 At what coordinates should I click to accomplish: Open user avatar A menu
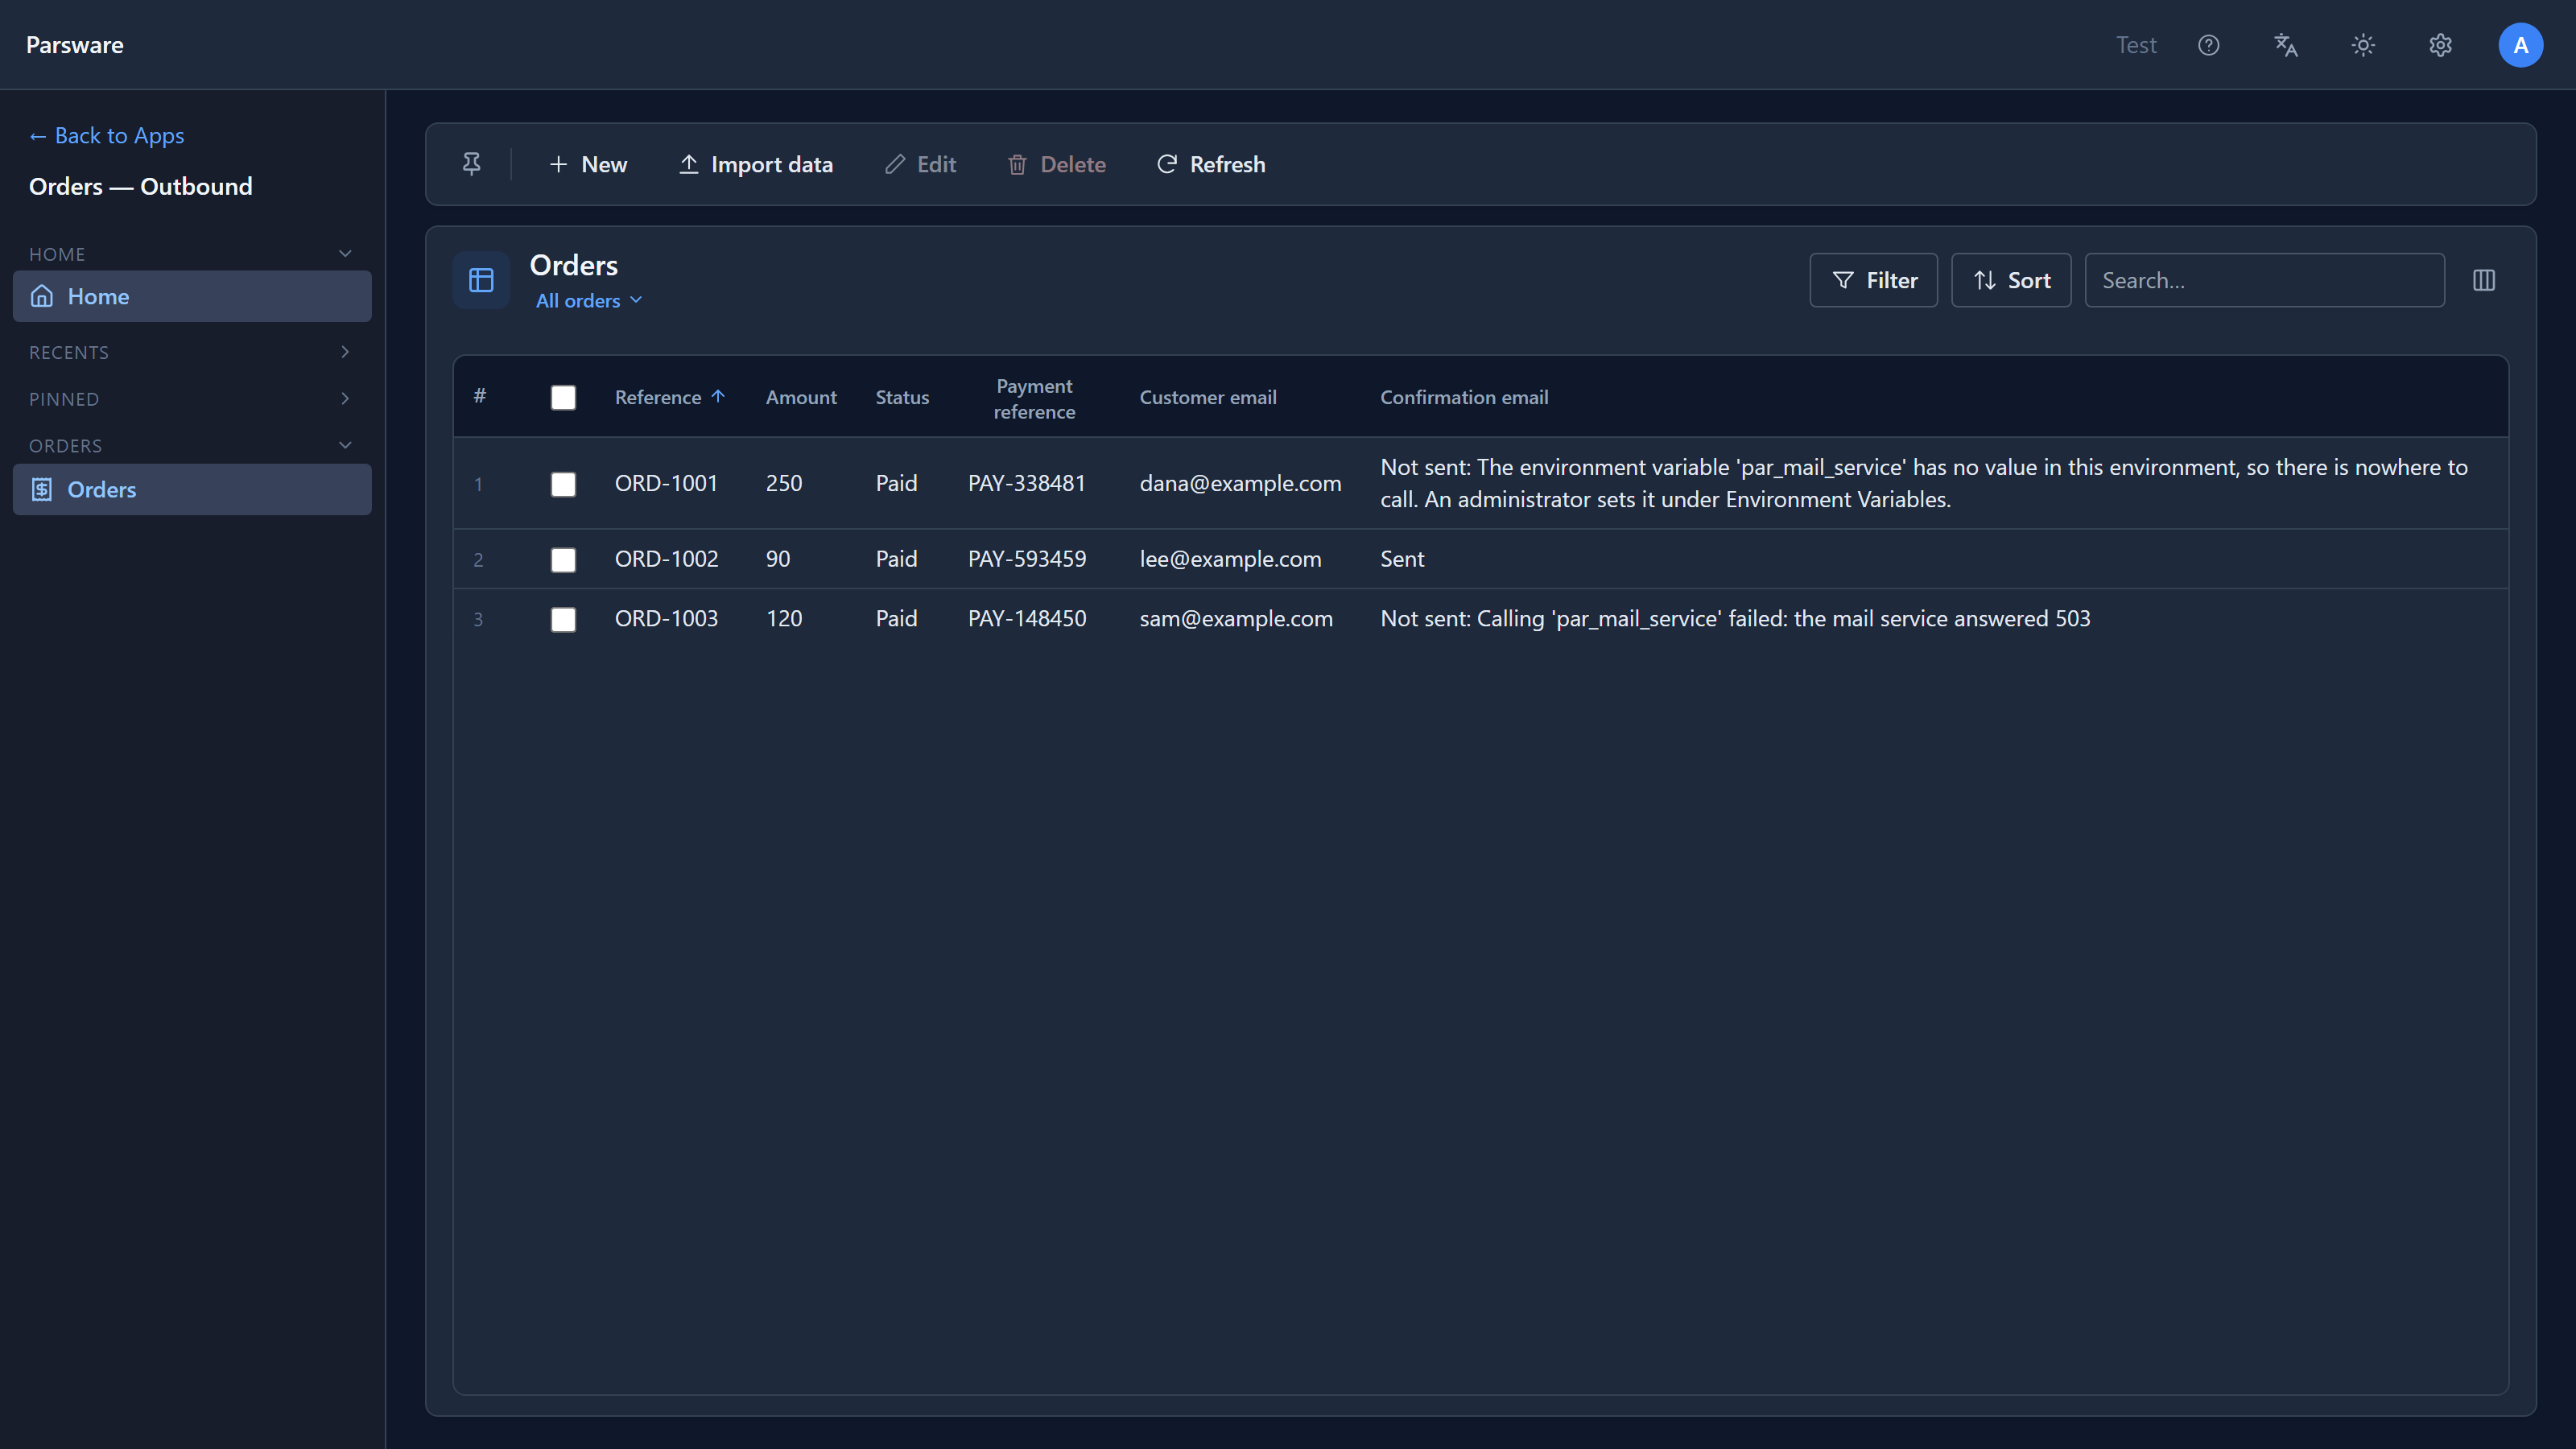[2520, 45]
